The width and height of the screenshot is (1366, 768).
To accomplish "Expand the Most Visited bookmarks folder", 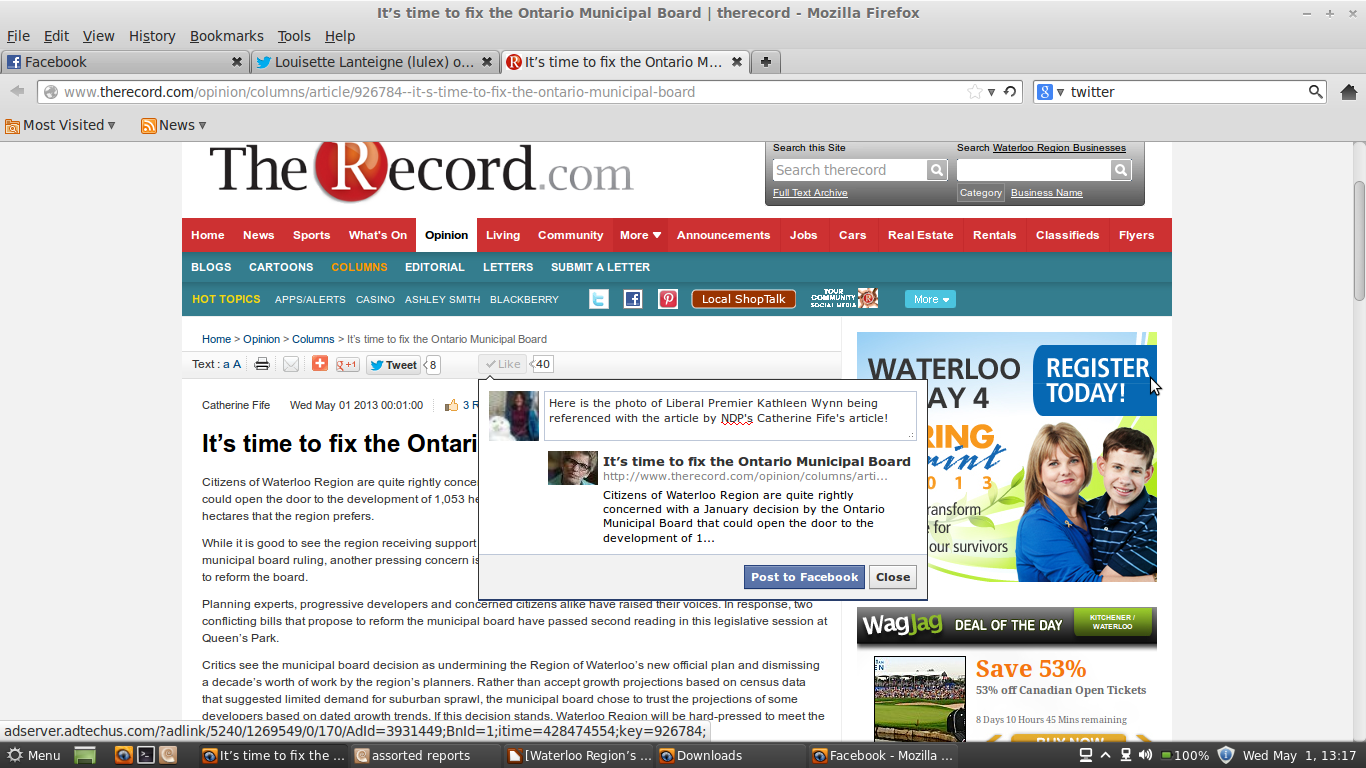I will pos(60,125).
